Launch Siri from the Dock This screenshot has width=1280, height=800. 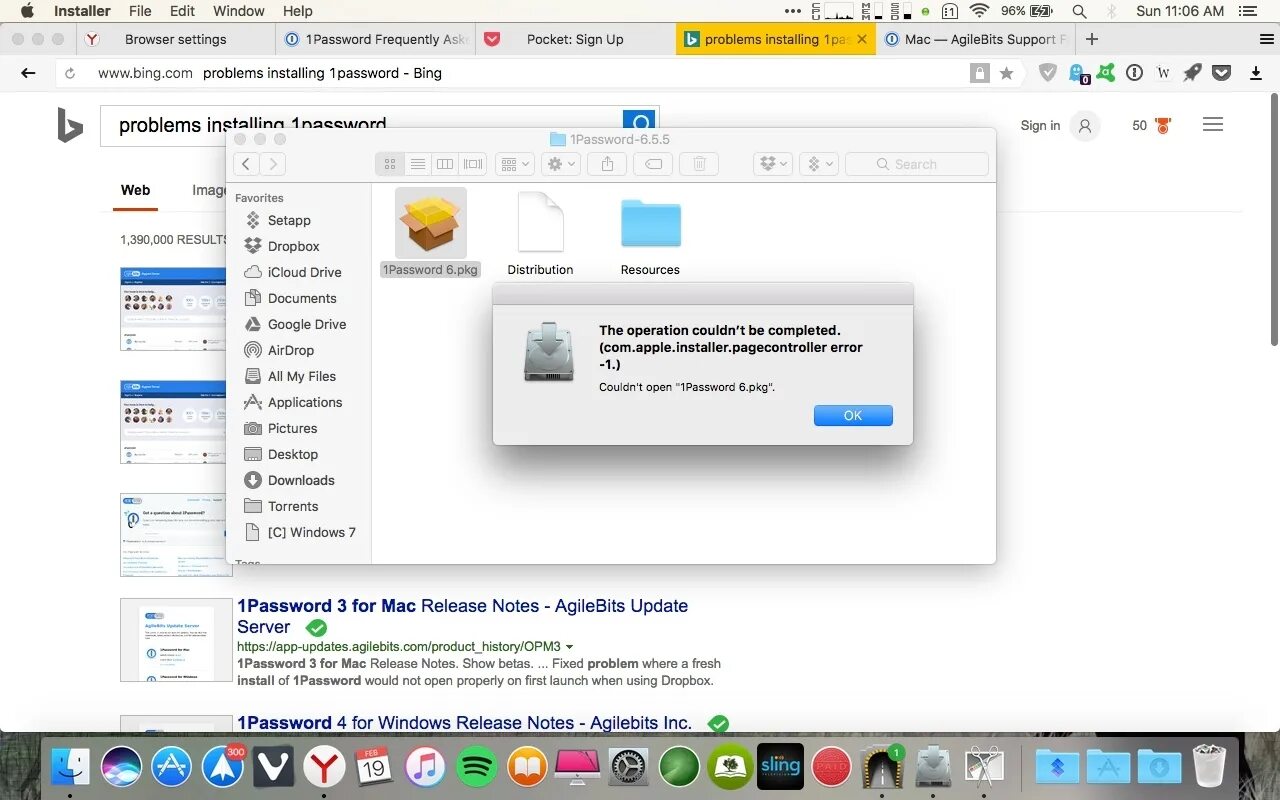[121, 768]
